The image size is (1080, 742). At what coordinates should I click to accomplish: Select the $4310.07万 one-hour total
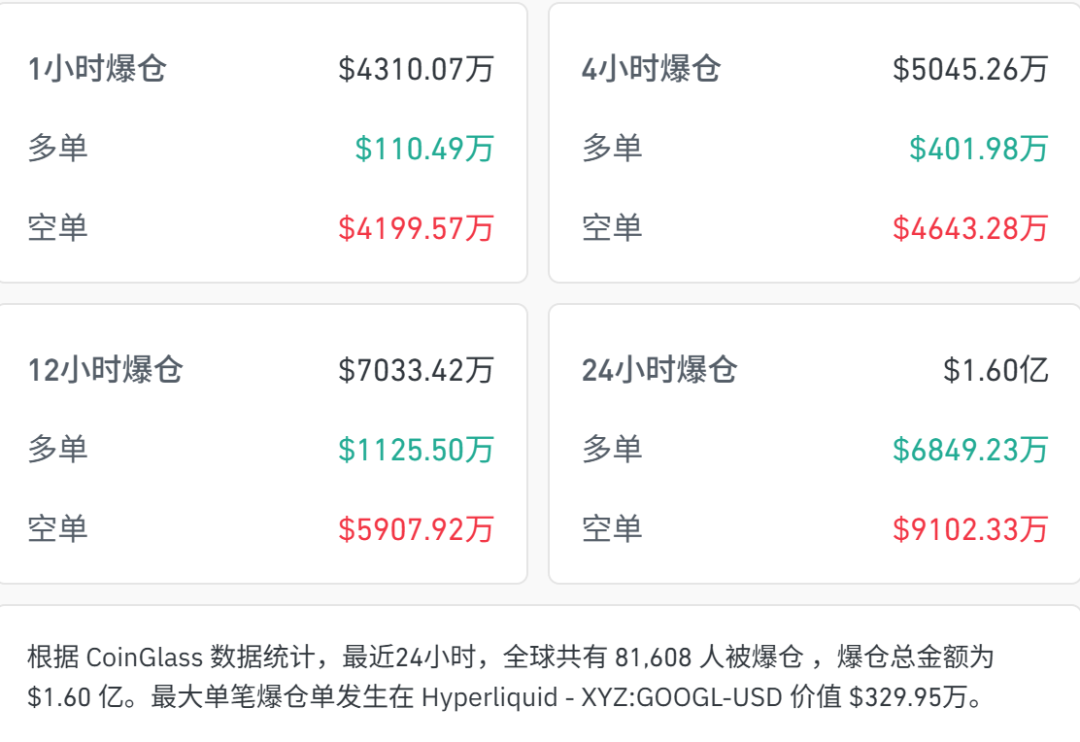tap(416, 69)
